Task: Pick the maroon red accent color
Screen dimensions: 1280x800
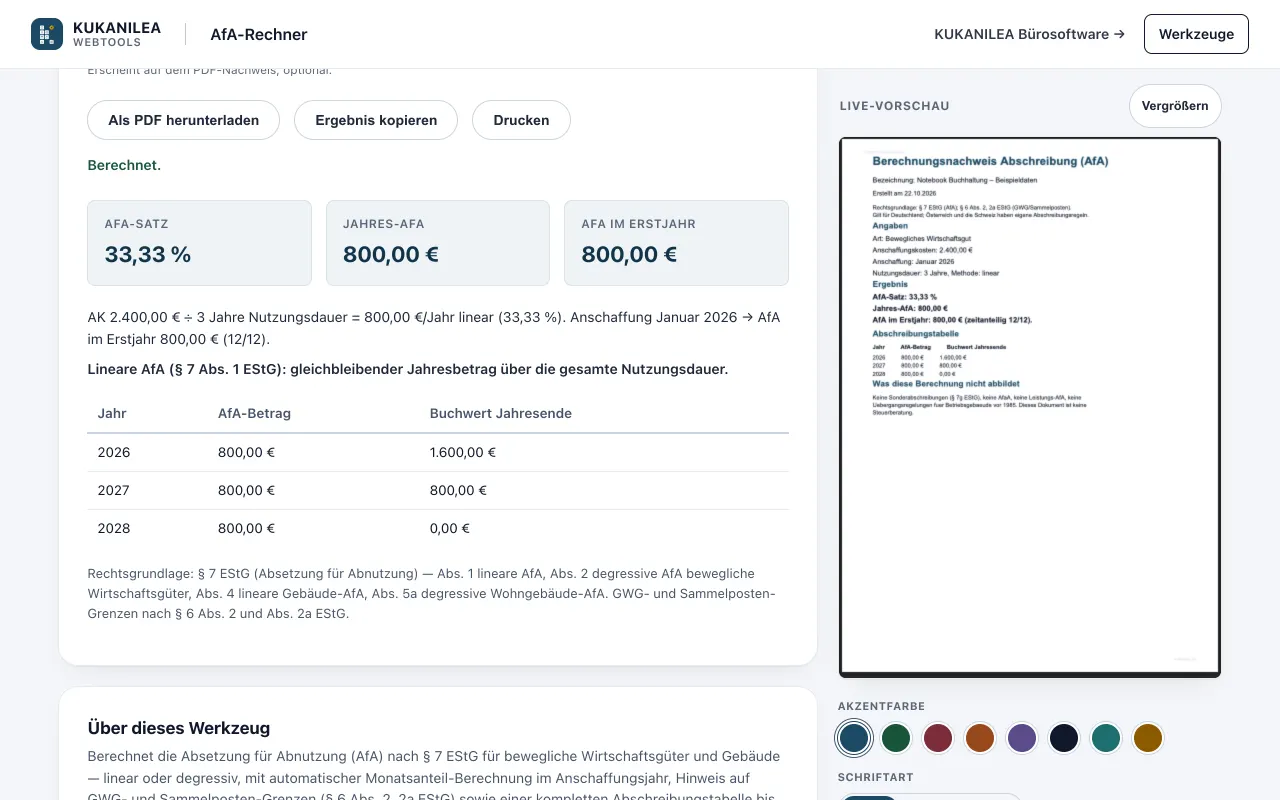Action: (938, 738)
